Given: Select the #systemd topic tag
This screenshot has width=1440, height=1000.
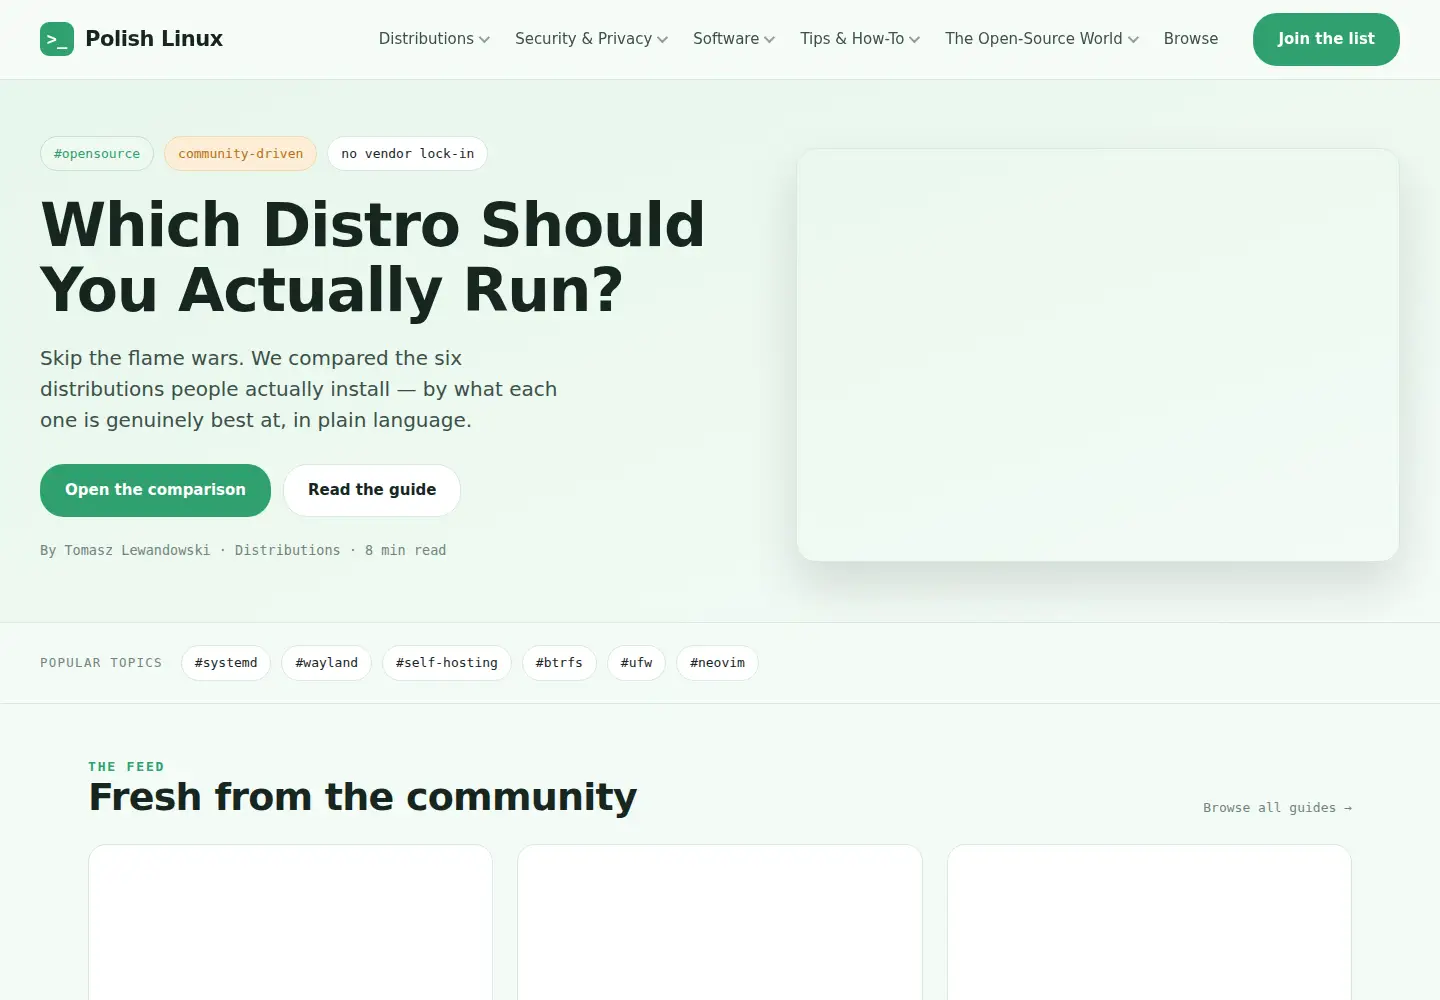Looking at the screenshot, I should pos(226,663).
